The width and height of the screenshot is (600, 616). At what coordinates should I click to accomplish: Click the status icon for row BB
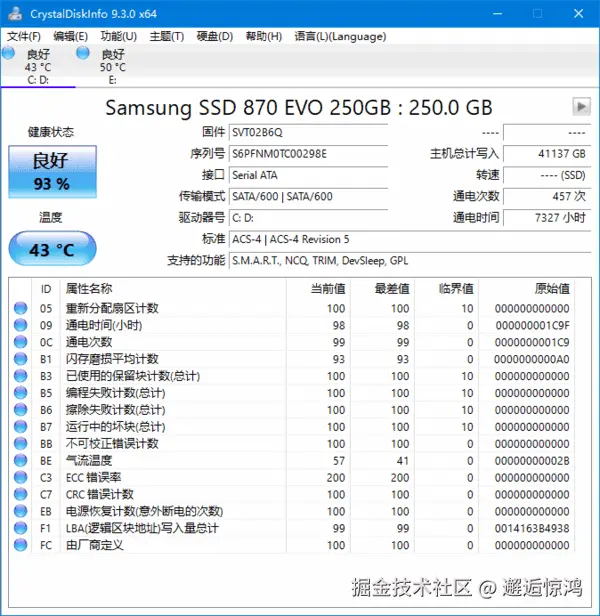20,443
